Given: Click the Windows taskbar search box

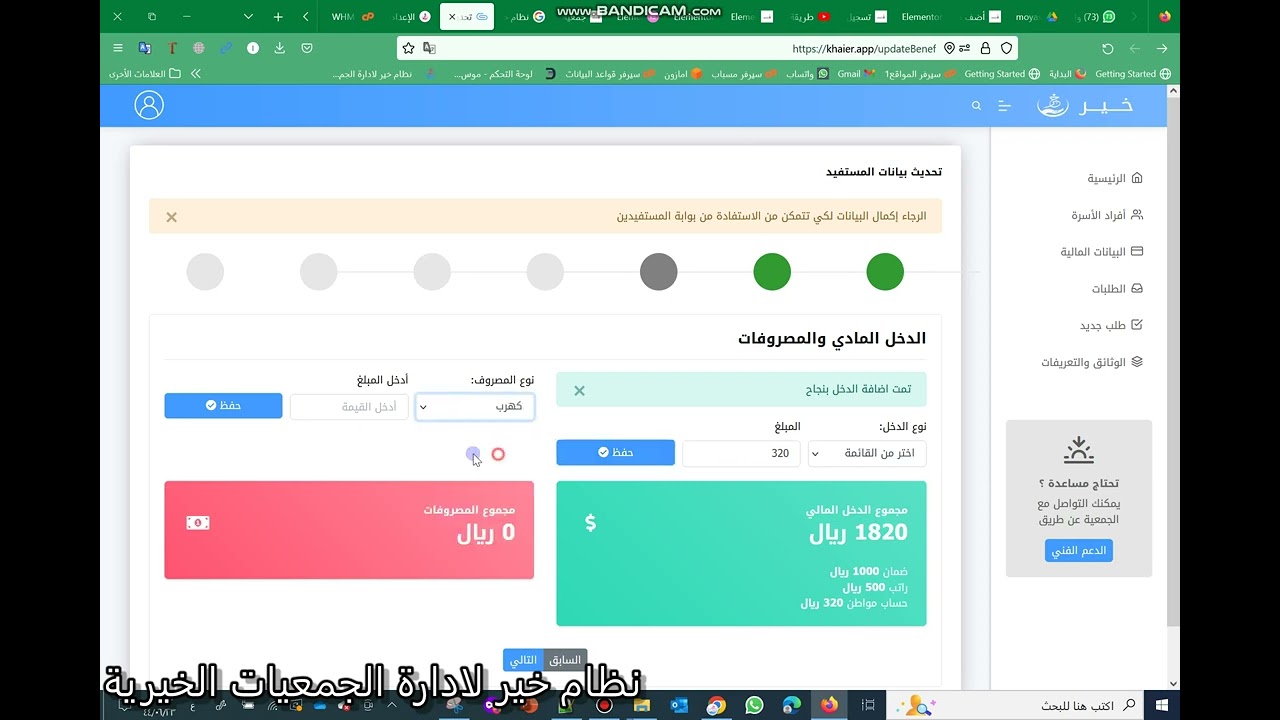Looking at the screenshot, I should click(1014, 705).
